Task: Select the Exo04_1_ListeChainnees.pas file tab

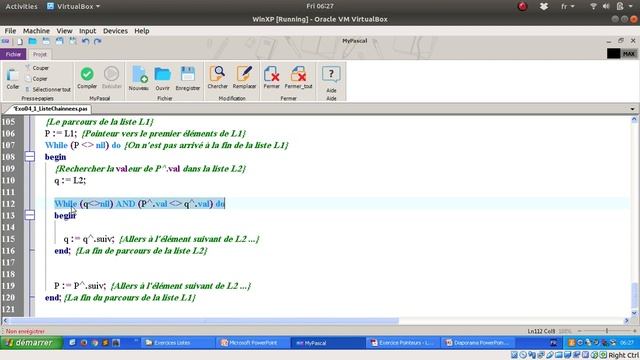Action: (50, 109)
